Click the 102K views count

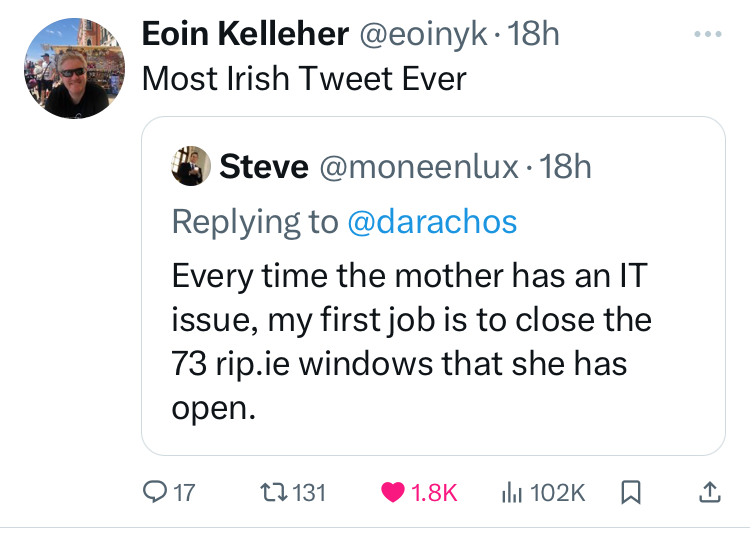coord(558,492)
